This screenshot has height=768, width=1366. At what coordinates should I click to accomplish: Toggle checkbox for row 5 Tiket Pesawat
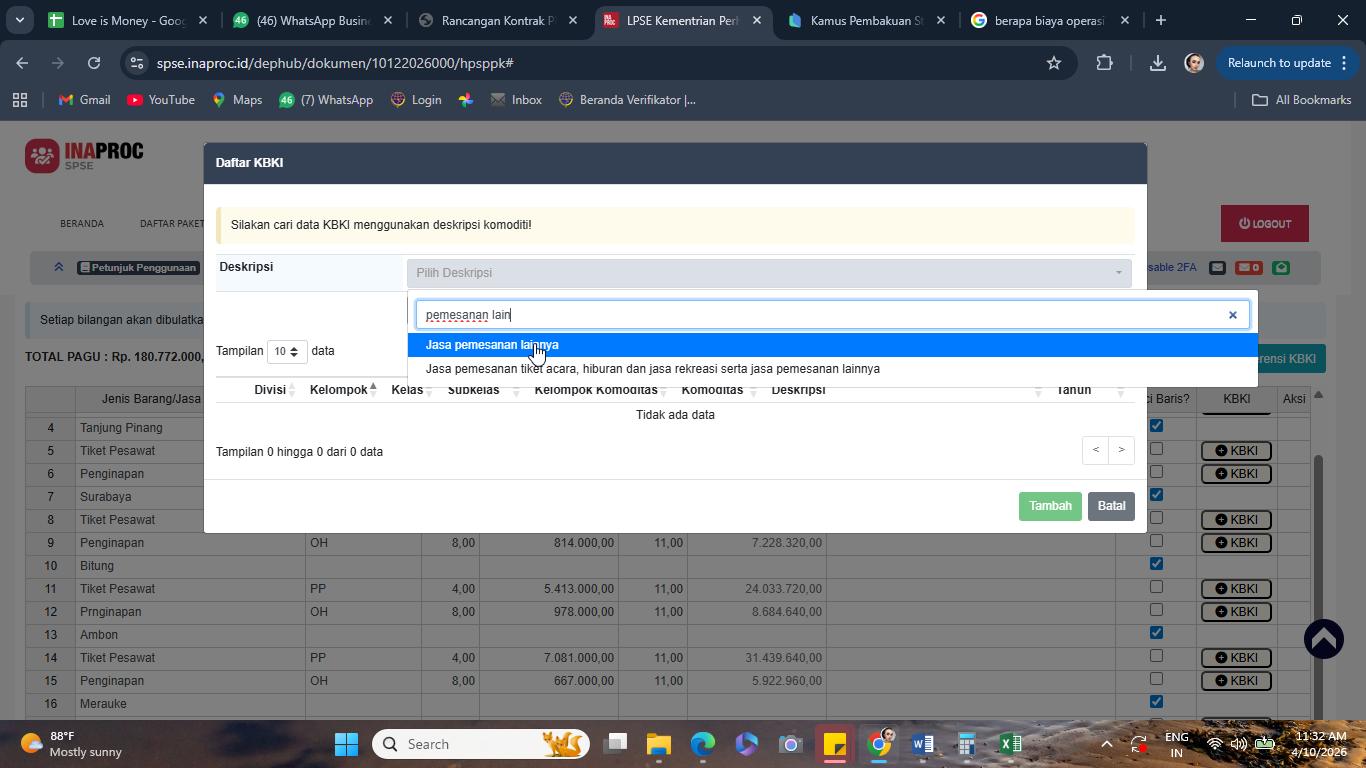pos(1156,449)
